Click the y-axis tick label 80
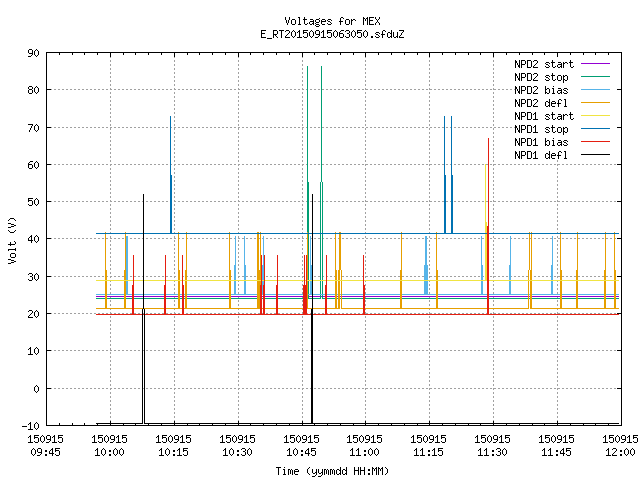The image size is (640, 480). [x=33, y=90]
